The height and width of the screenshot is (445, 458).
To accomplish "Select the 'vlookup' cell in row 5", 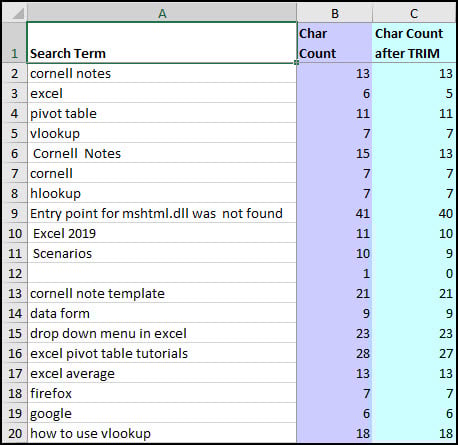I will [x=162, y=133].
